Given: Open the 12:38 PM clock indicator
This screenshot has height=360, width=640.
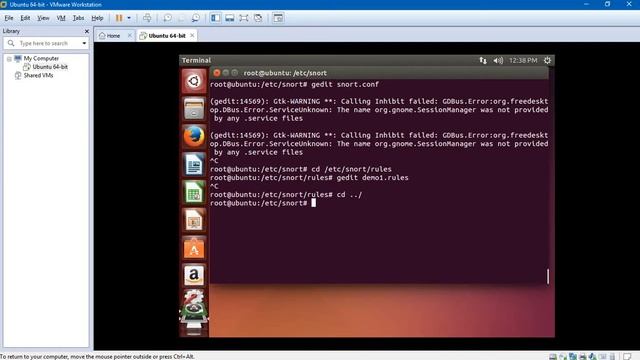Looking at the screenshot, I should [x=523, y=60].
